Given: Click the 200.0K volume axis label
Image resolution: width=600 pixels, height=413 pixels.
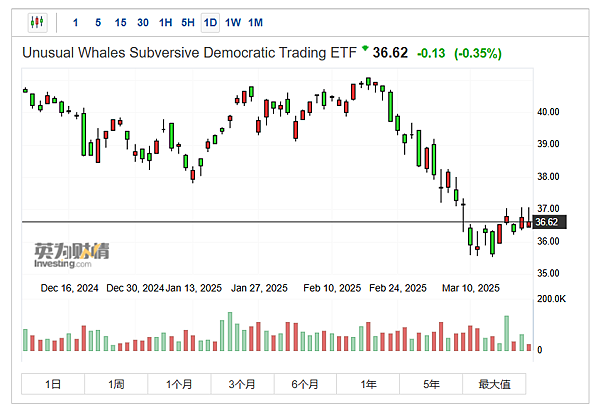Looking at the screenshot, I should [x=551, y=299].
